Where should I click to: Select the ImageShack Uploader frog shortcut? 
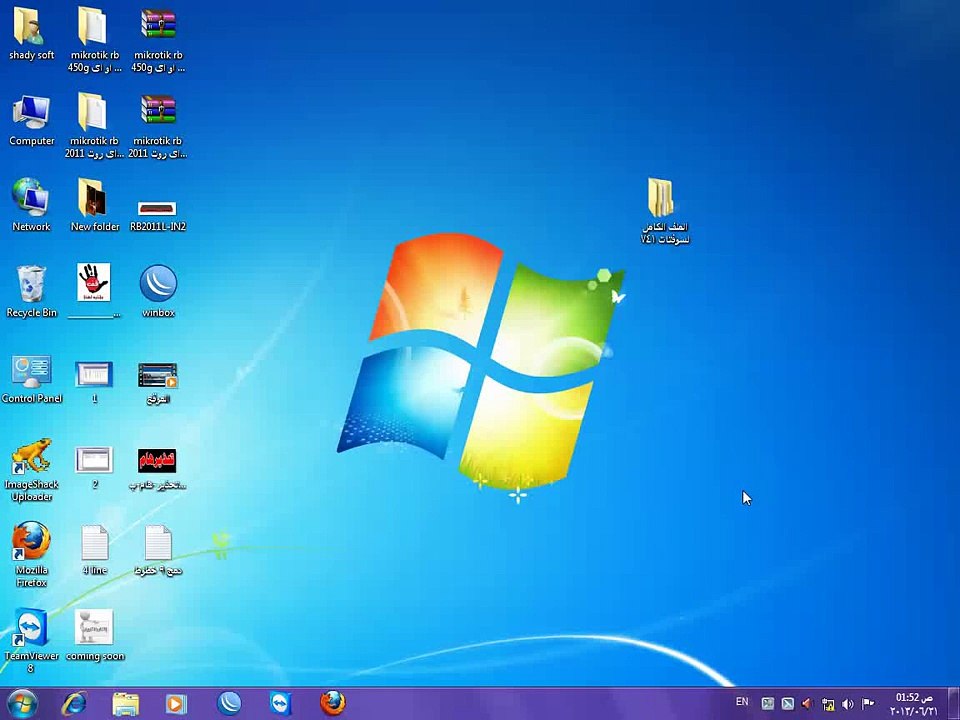coord(31,456)
